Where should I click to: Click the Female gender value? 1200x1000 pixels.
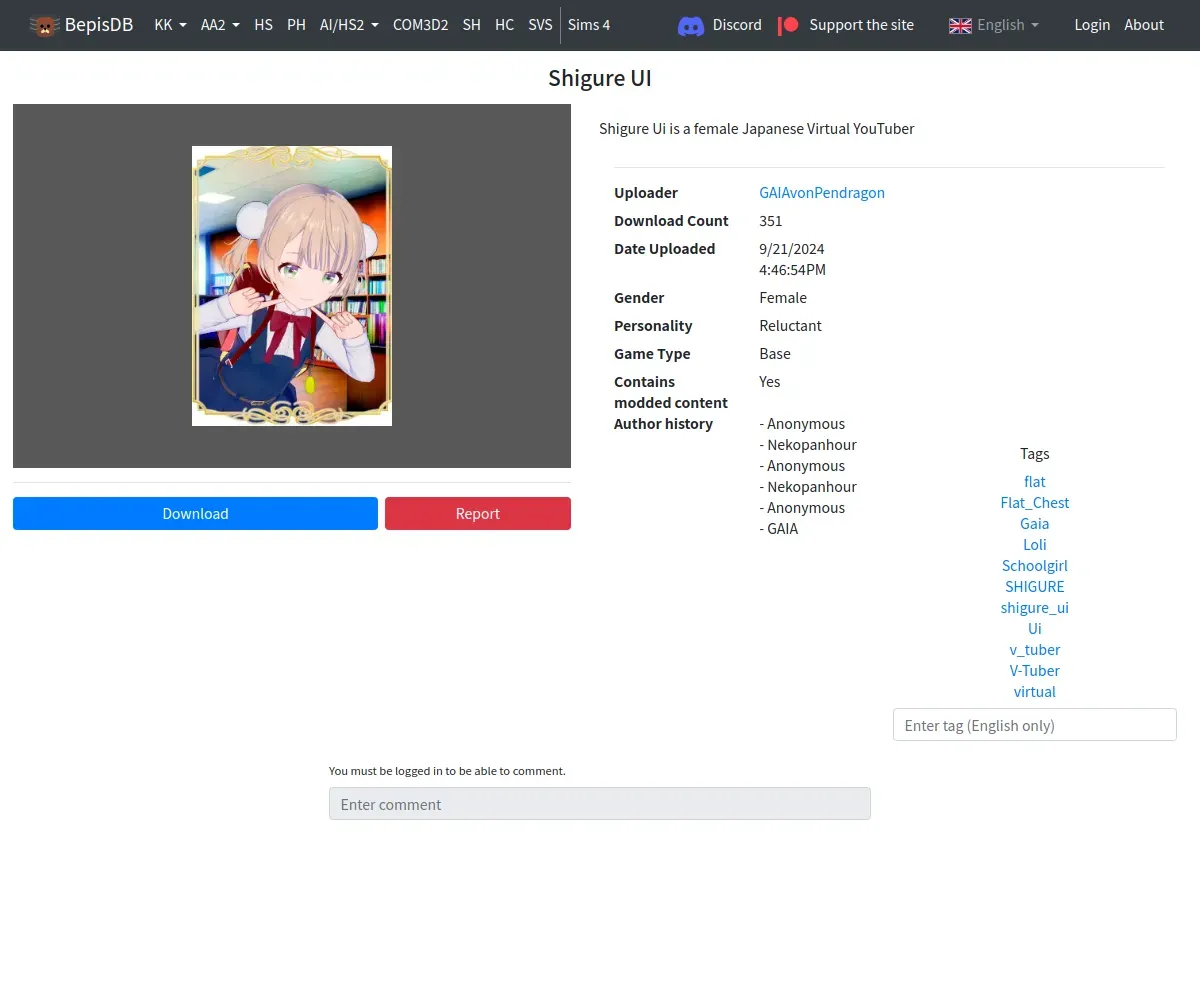(x=783, y=298)
